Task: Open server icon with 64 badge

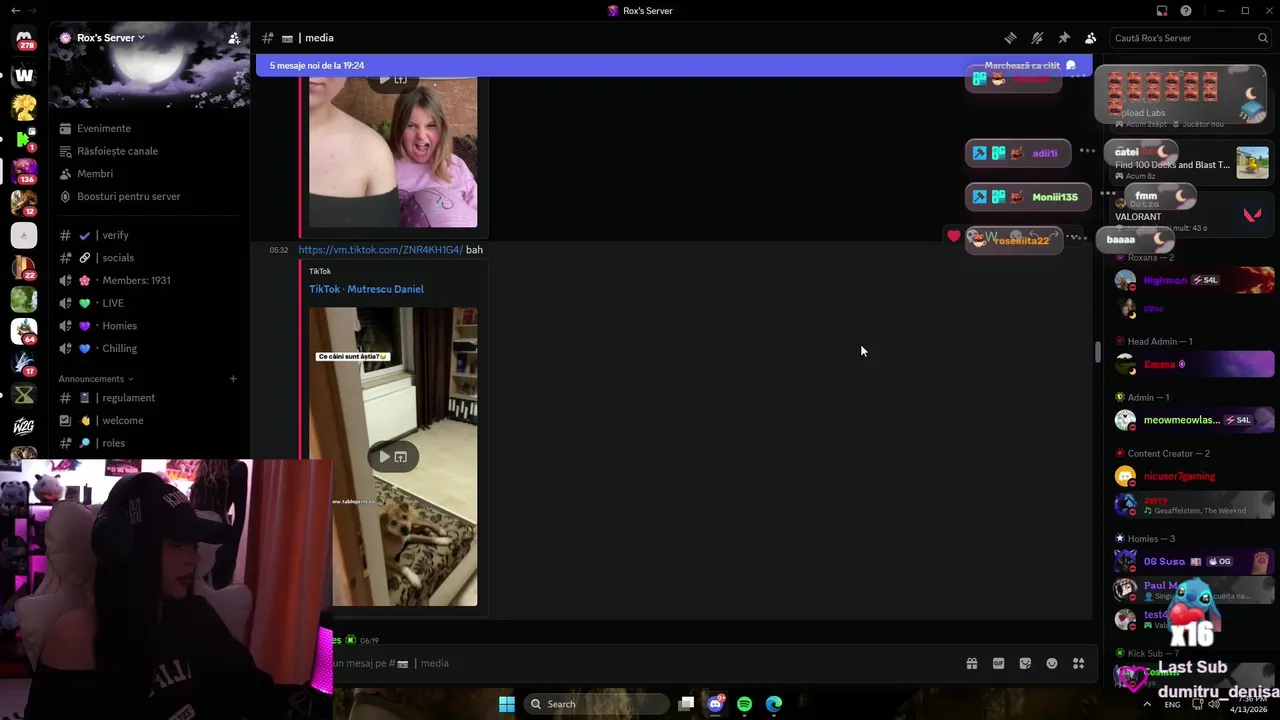Action: click(24, 331)
